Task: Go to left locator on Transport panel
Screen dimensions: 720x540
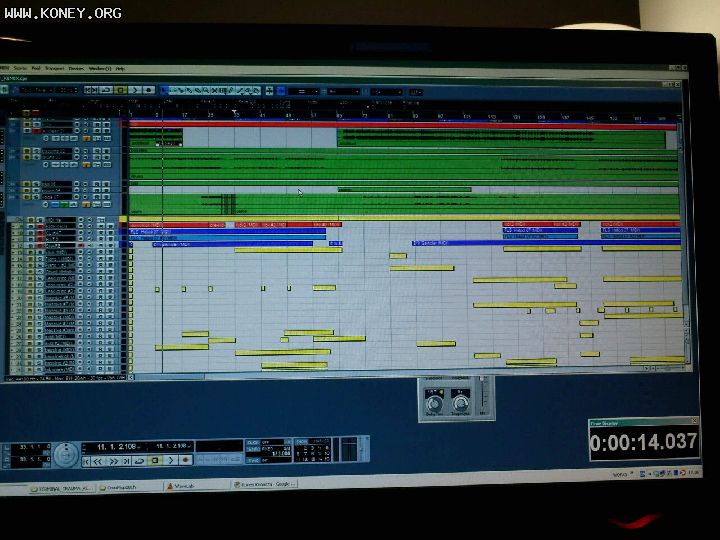Action: (86, 461)
